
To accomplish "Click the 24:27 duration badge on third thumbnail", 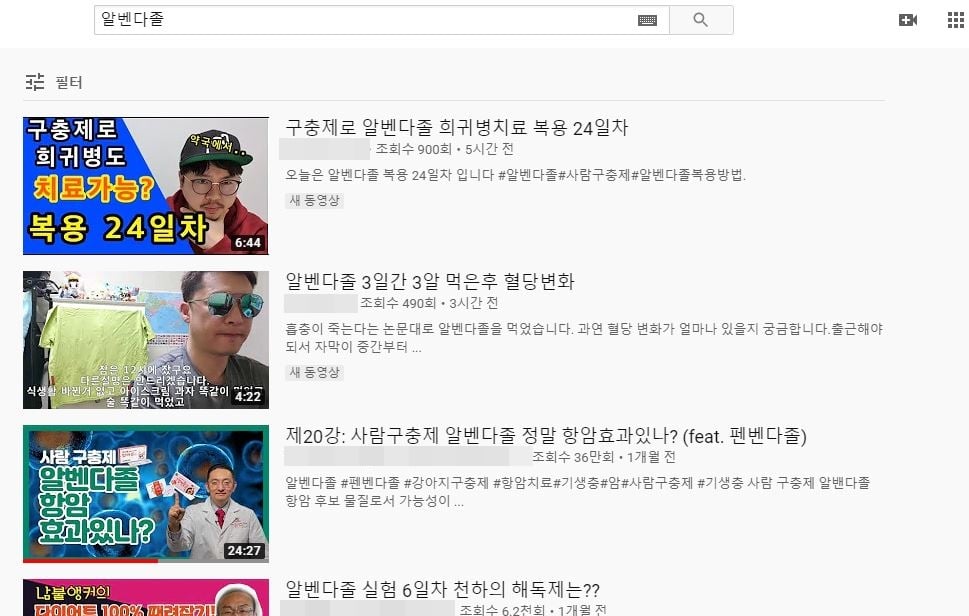I will [x=247, y=551].
